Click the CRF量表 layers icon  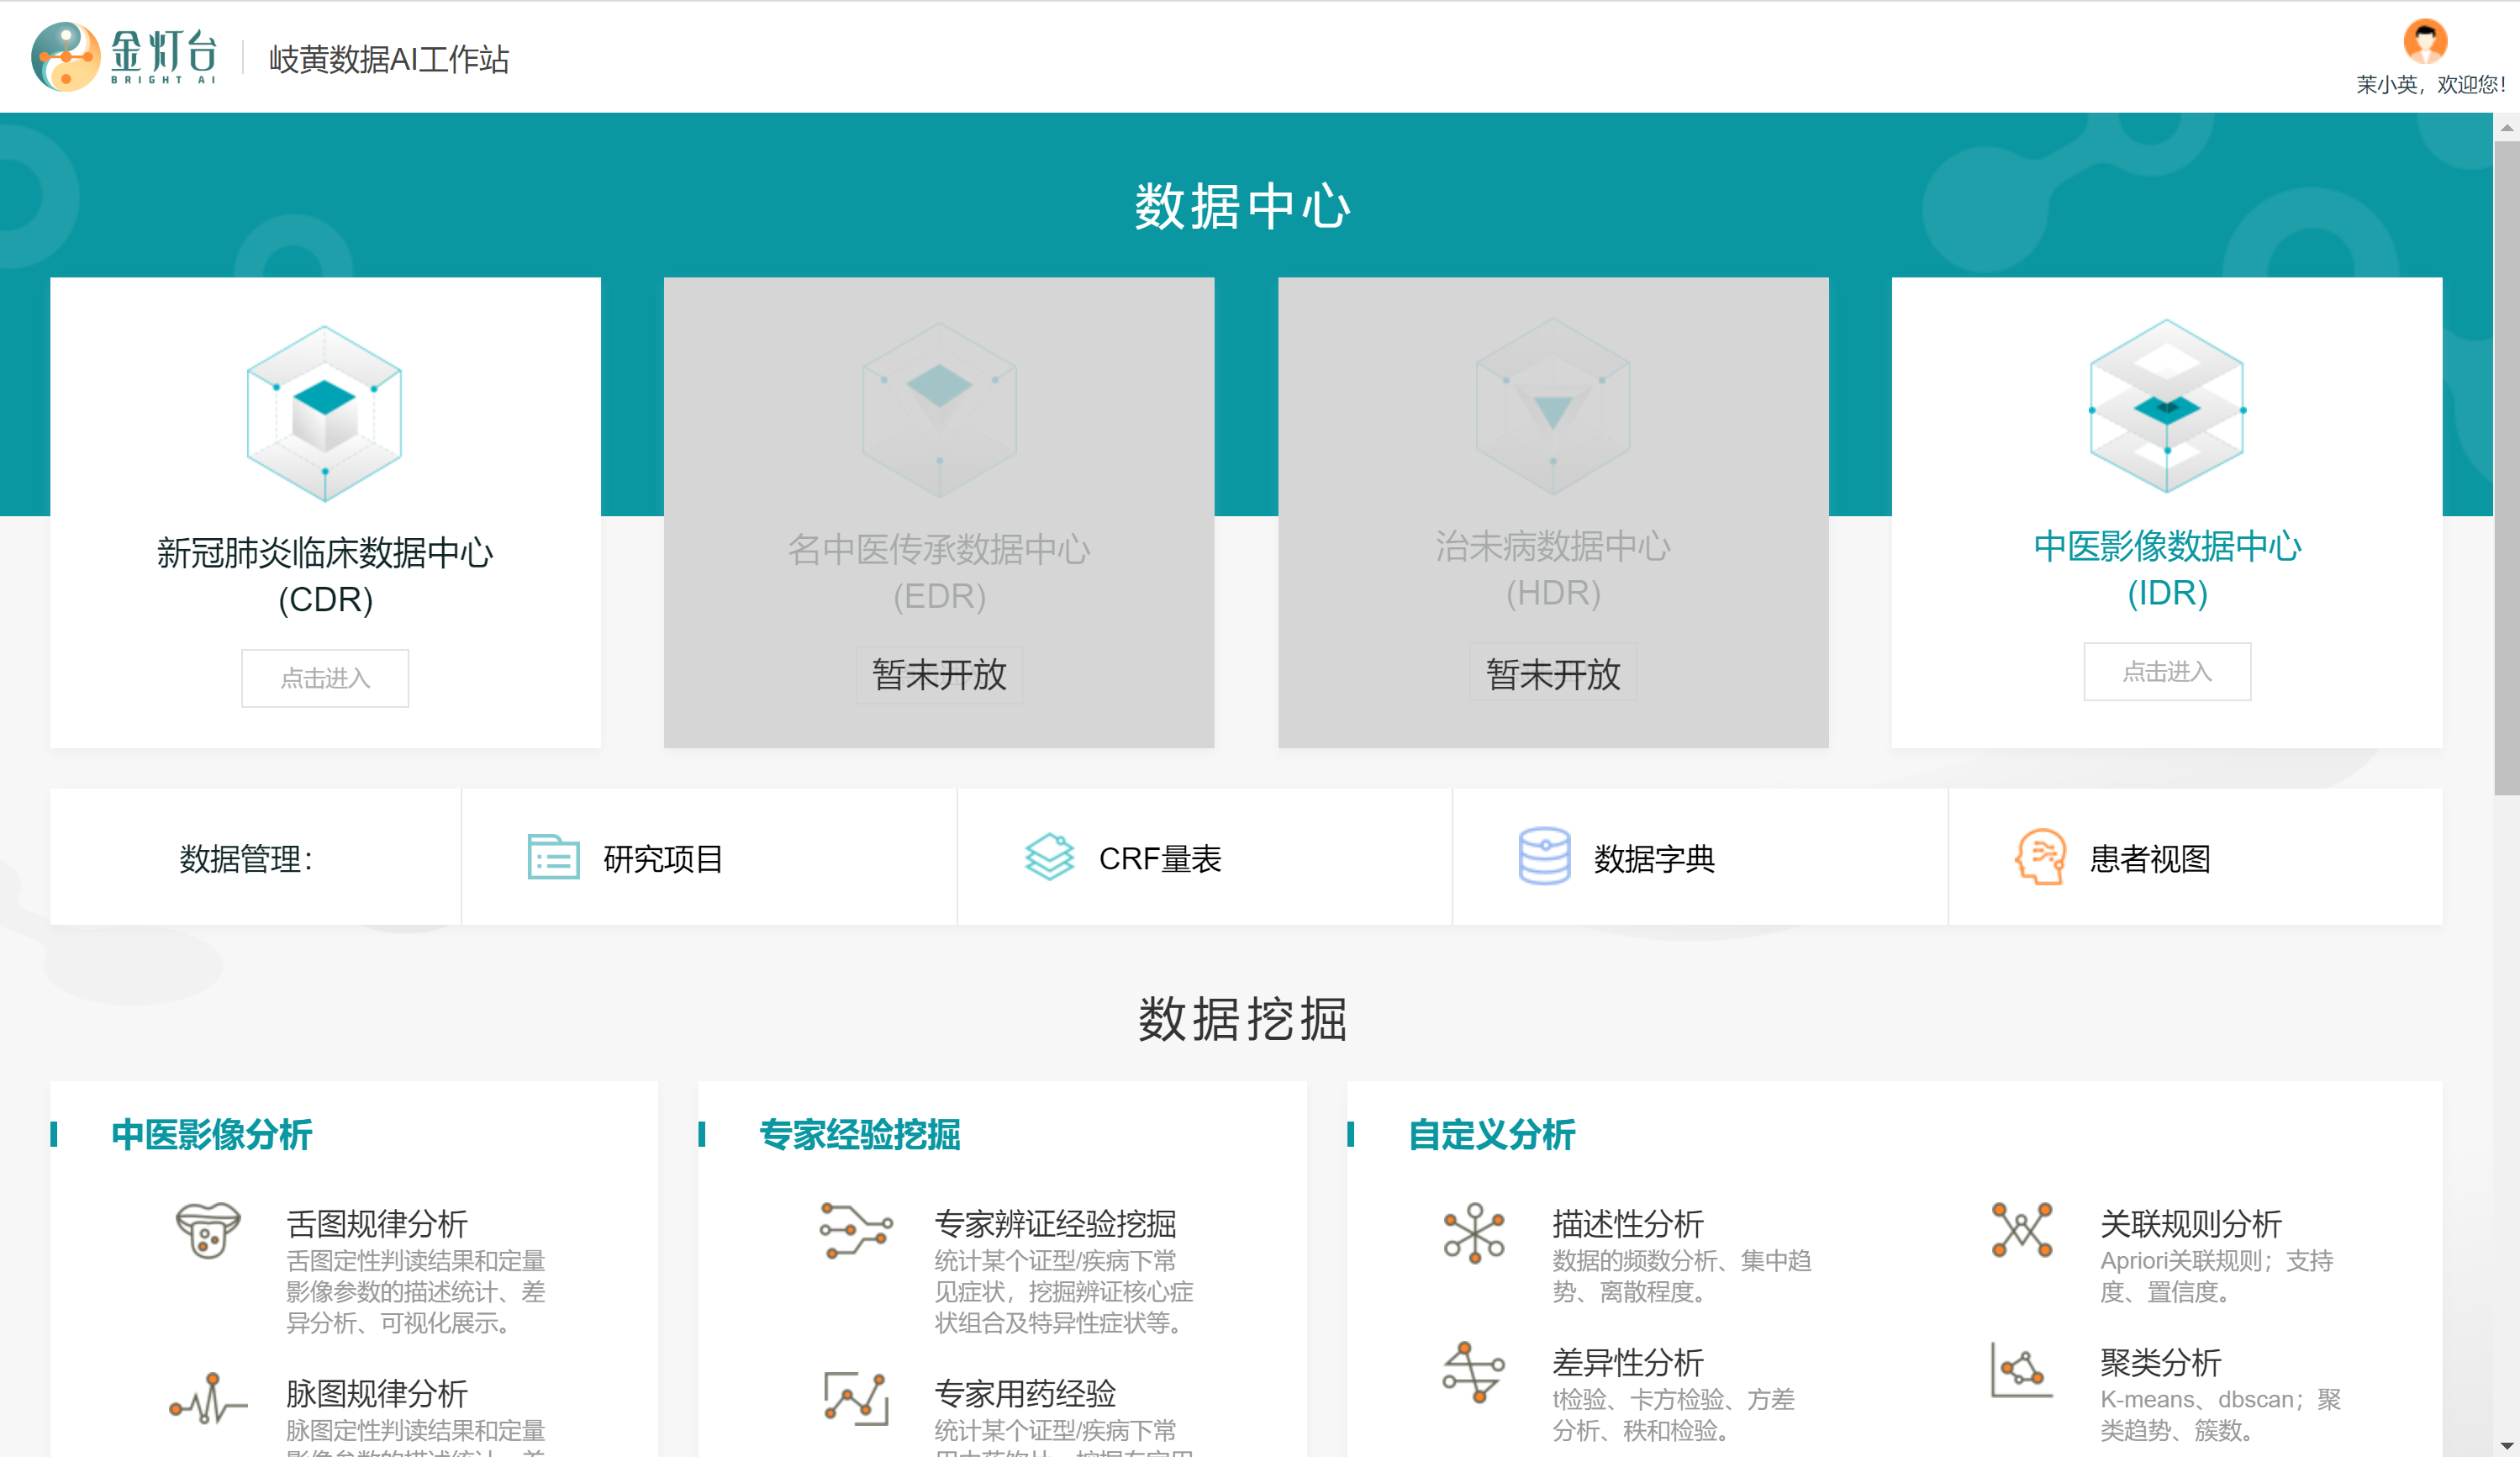[1049, 857]
